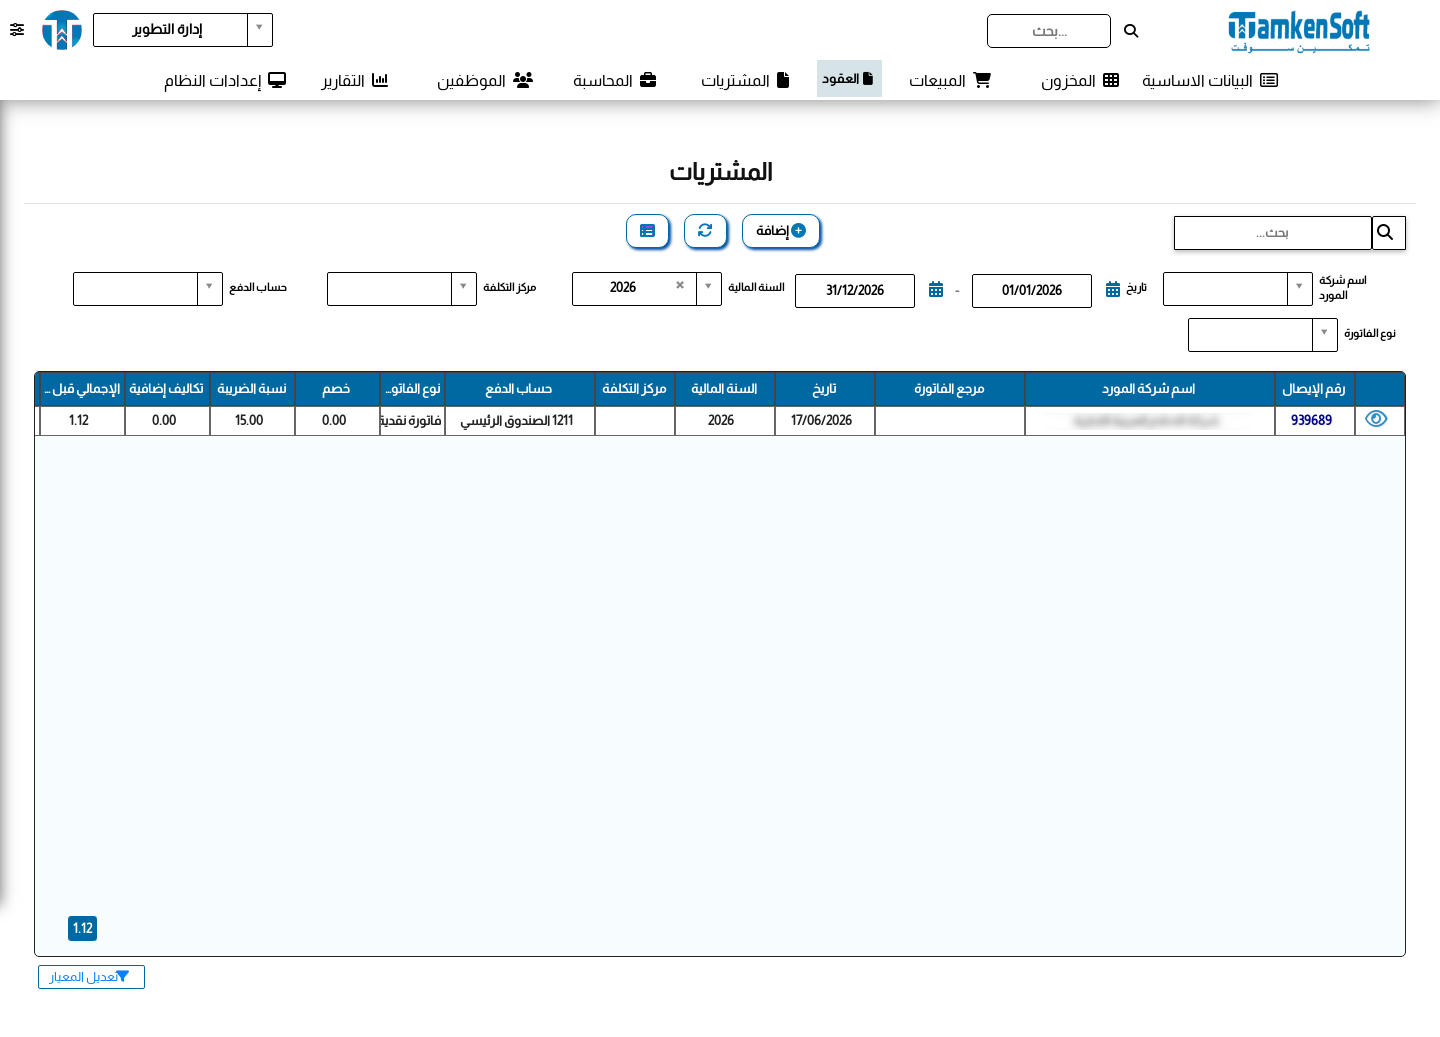Click the purchases page search magnifier button
The image size is (1440, 1037).
pyautogui.click(x=1388, y=233)
